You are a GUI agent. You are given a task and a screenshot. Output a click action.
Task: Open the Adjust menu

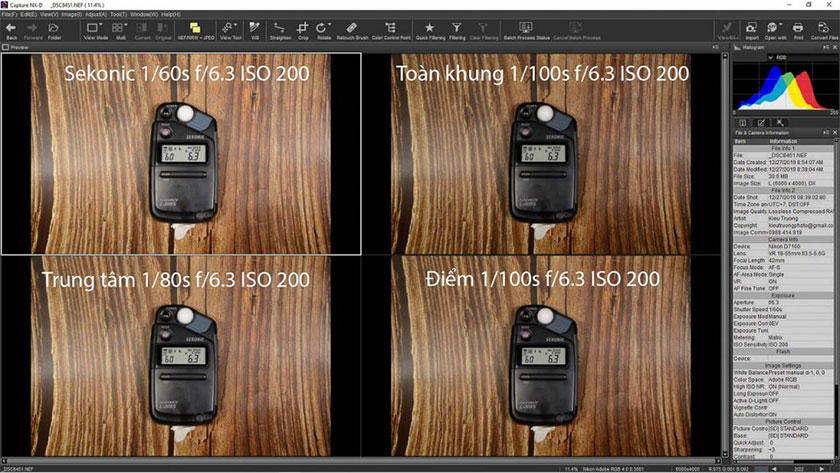coord(96,14)
